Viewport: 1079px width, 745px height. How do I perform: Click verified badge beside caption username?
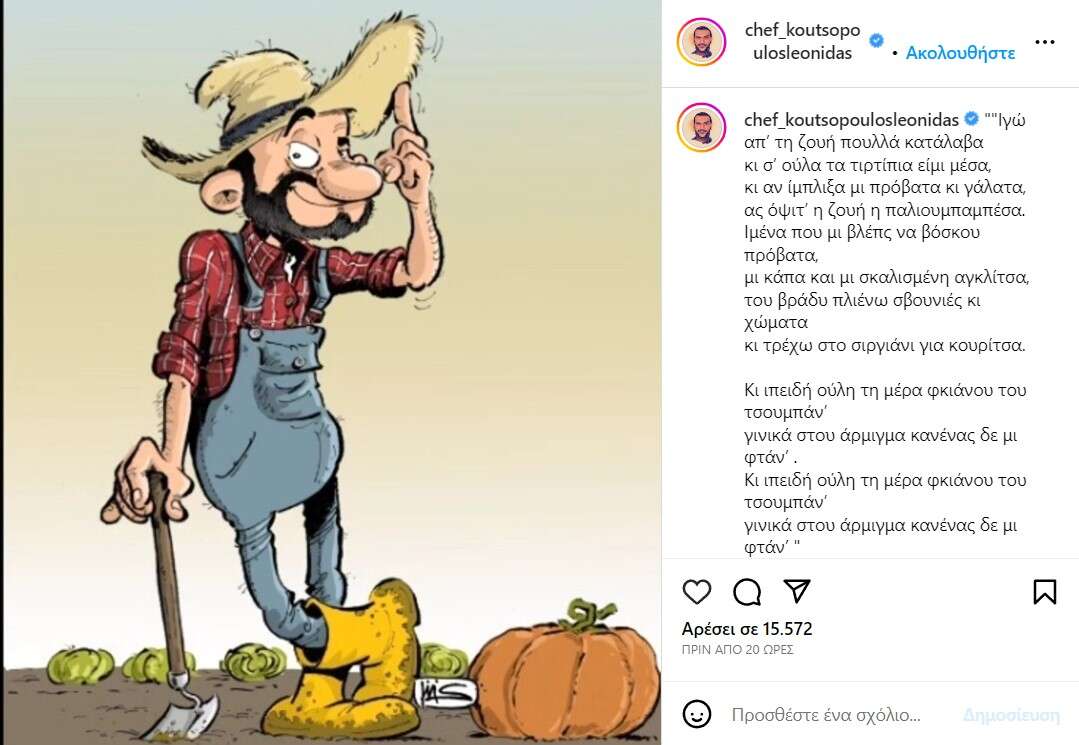971,118
